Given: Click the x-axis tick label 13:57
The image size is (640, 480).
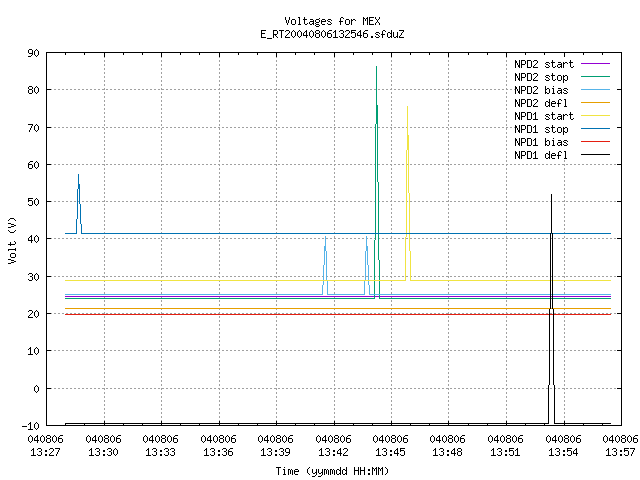Looking at the screenshot, I should pos(620,452).
